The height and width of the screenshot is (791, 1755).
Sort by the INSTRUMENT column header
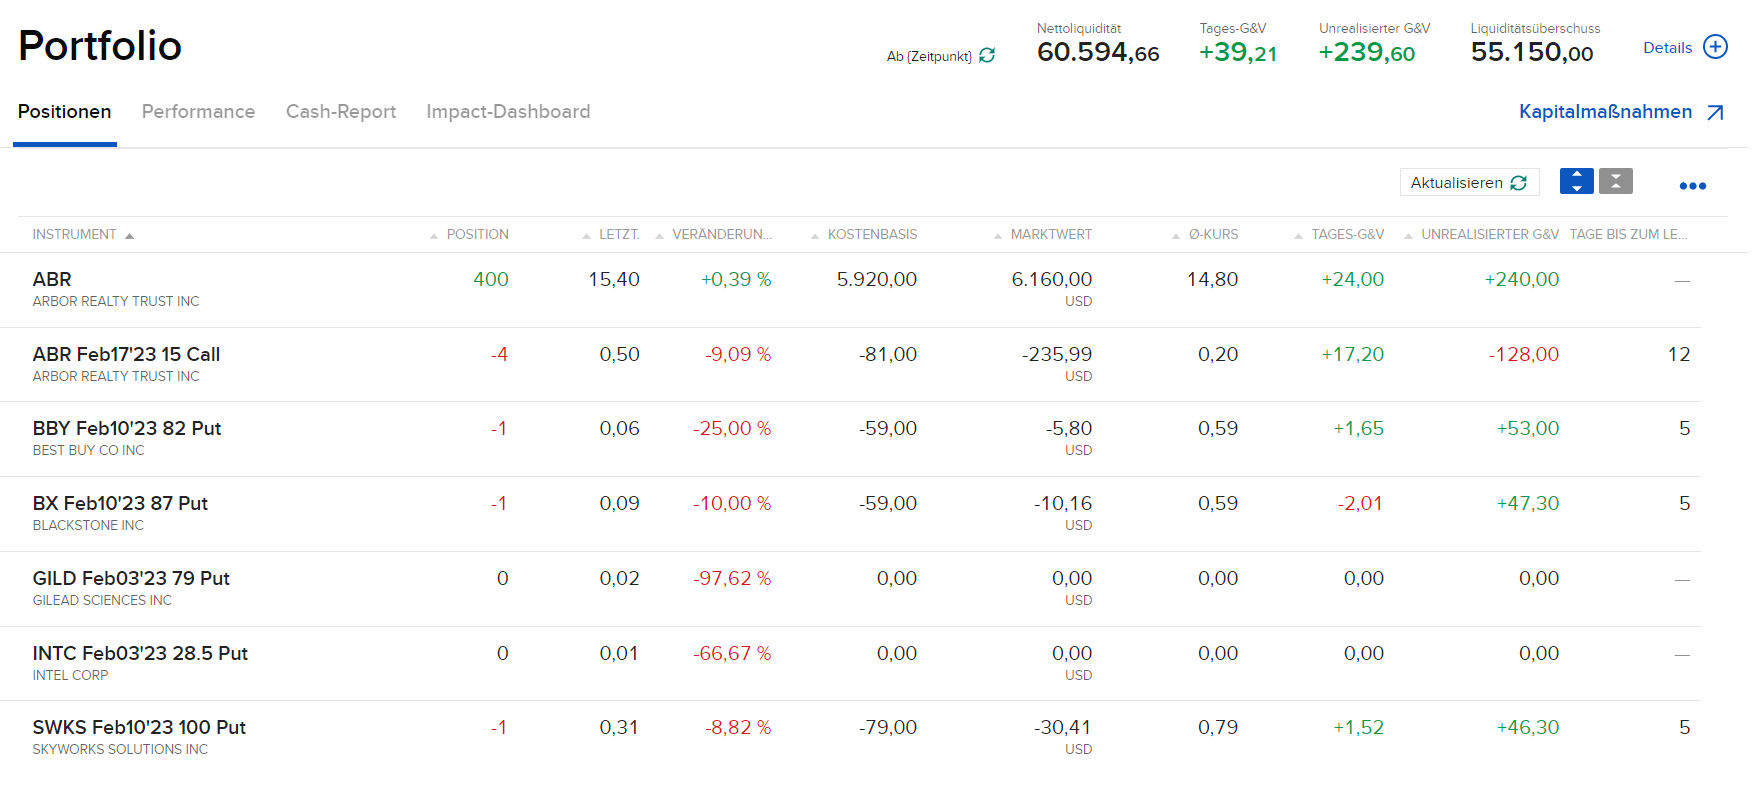click(x=74, y=235)
